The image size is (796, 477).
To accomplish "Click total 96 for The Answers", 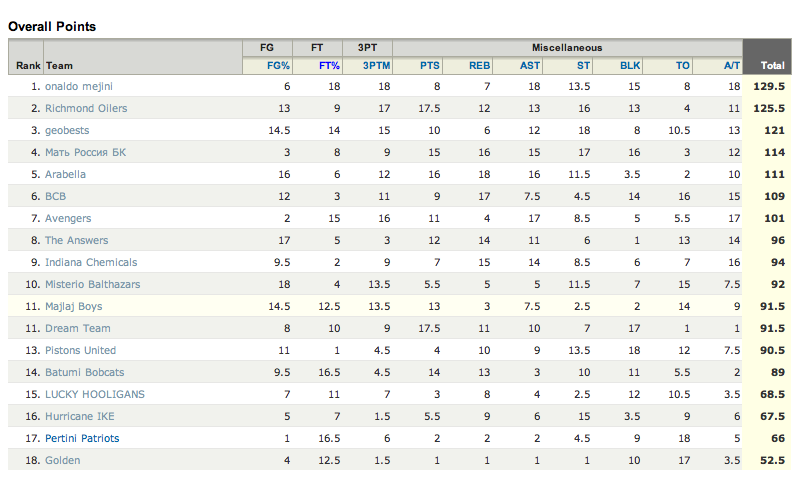I will click(778, 240).
